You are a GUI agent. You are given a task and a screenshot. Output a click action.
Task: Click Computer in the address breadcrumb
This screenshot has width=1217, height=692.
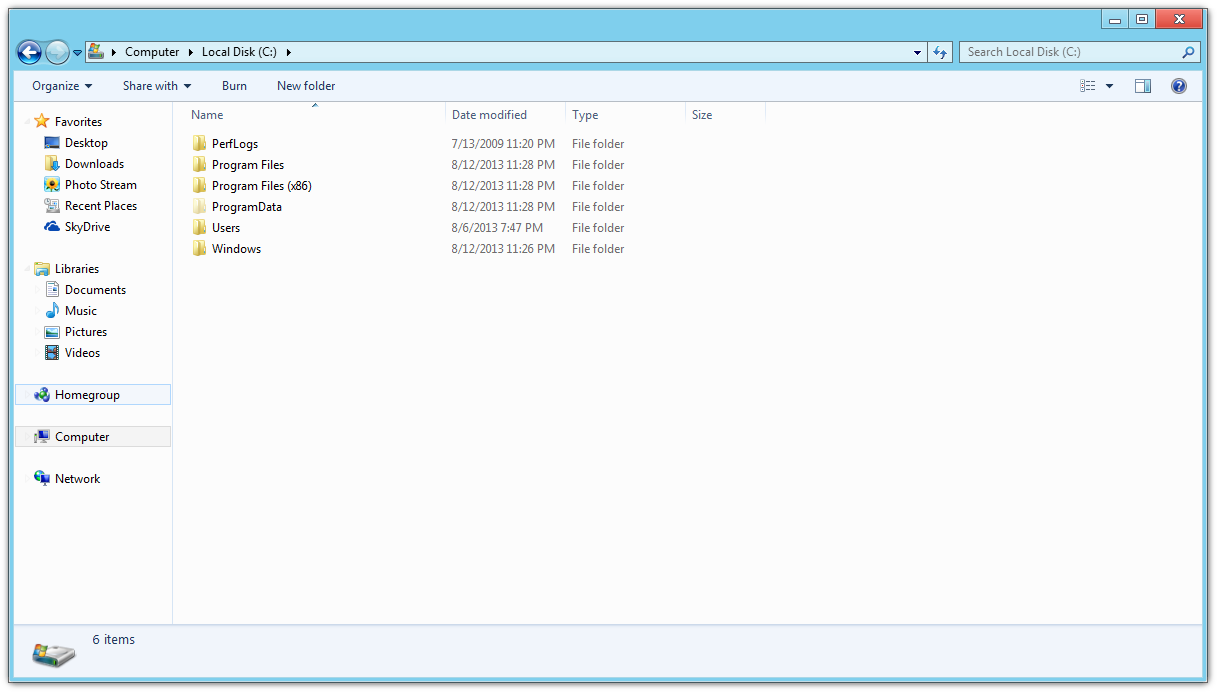(152, 52)
